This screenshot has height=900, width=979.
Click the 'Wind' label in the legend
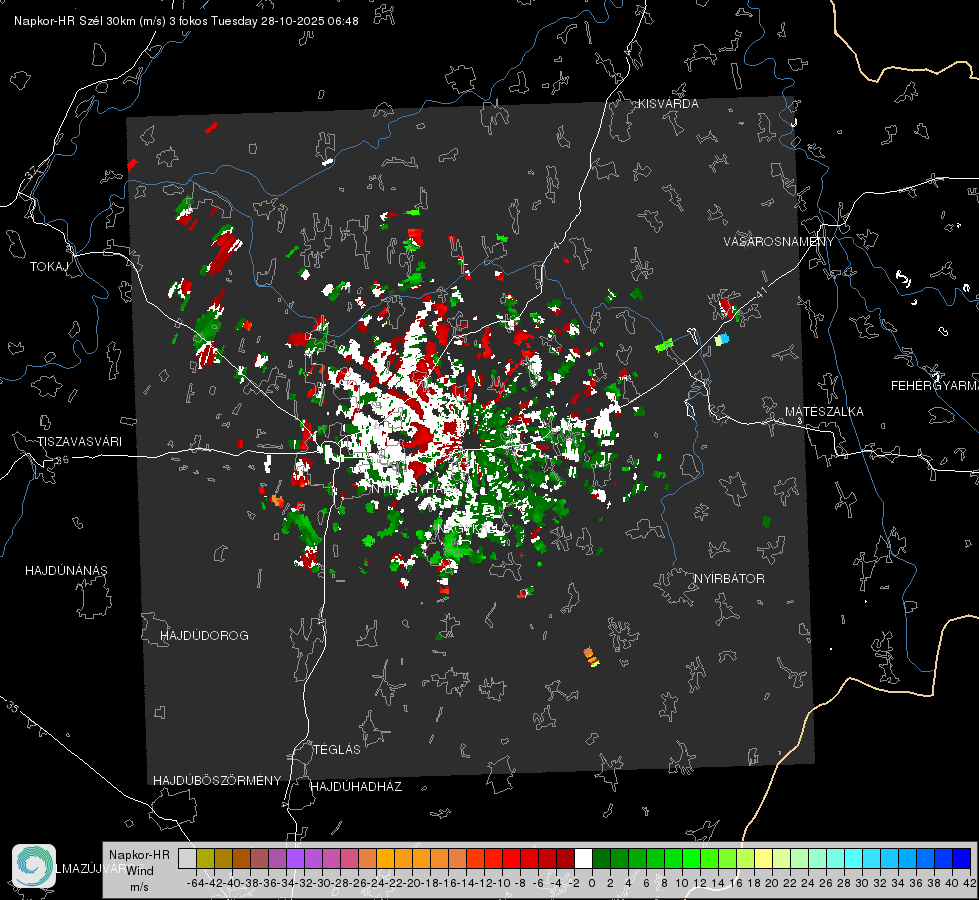click(140, 871)
